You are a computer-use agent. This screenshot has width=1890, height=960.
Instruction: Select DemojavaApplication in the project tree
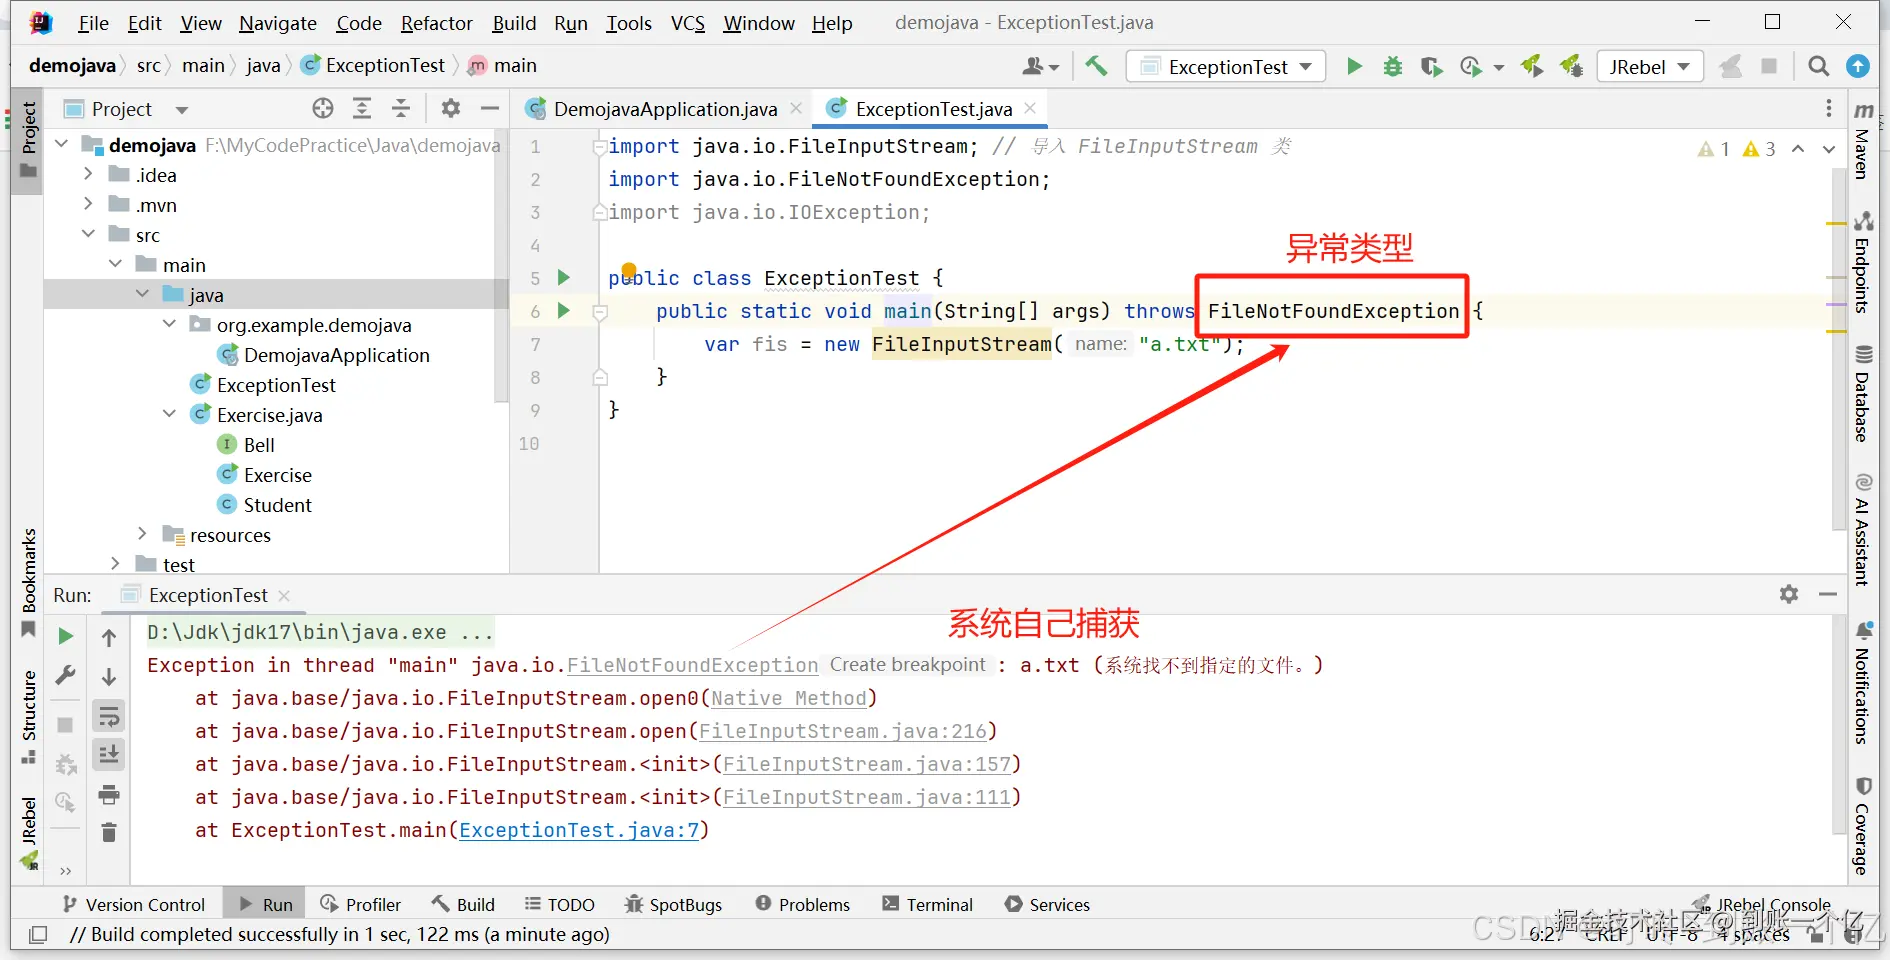point(336,355)
